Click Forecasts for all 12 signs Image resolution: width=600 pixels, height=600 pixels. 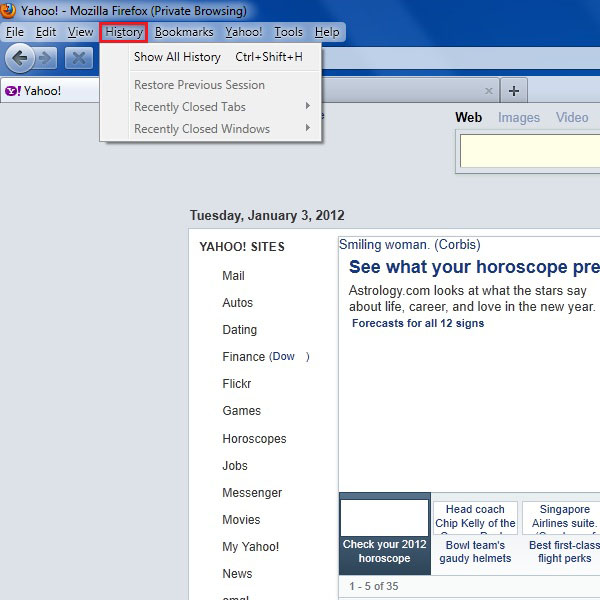(x=418, y=323)
